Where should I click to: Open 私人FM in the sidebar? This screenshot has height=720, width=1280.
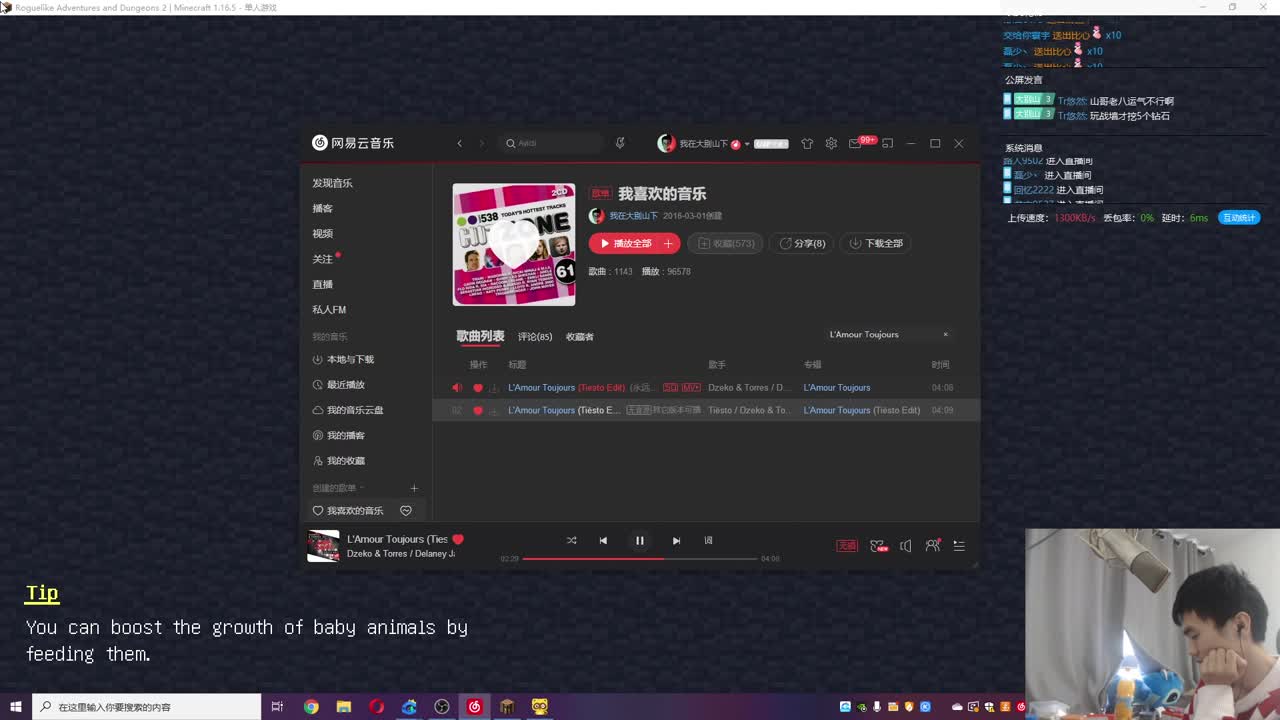pos(332,309)
